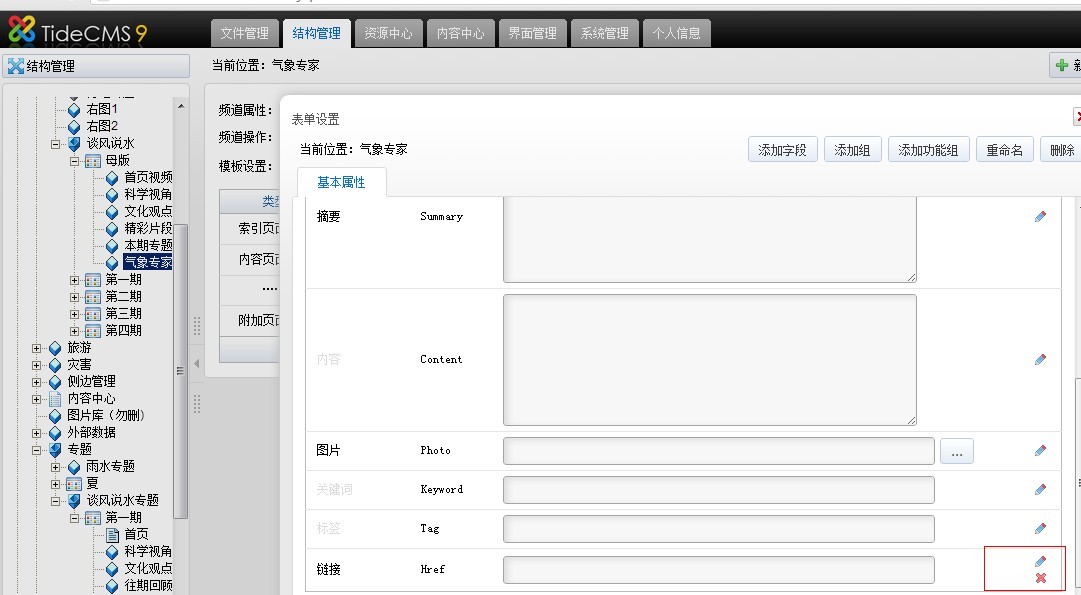Delete the Href field with red X
The width and height of the screenshot is (1081, 595).
click(x=1040, y=578)
